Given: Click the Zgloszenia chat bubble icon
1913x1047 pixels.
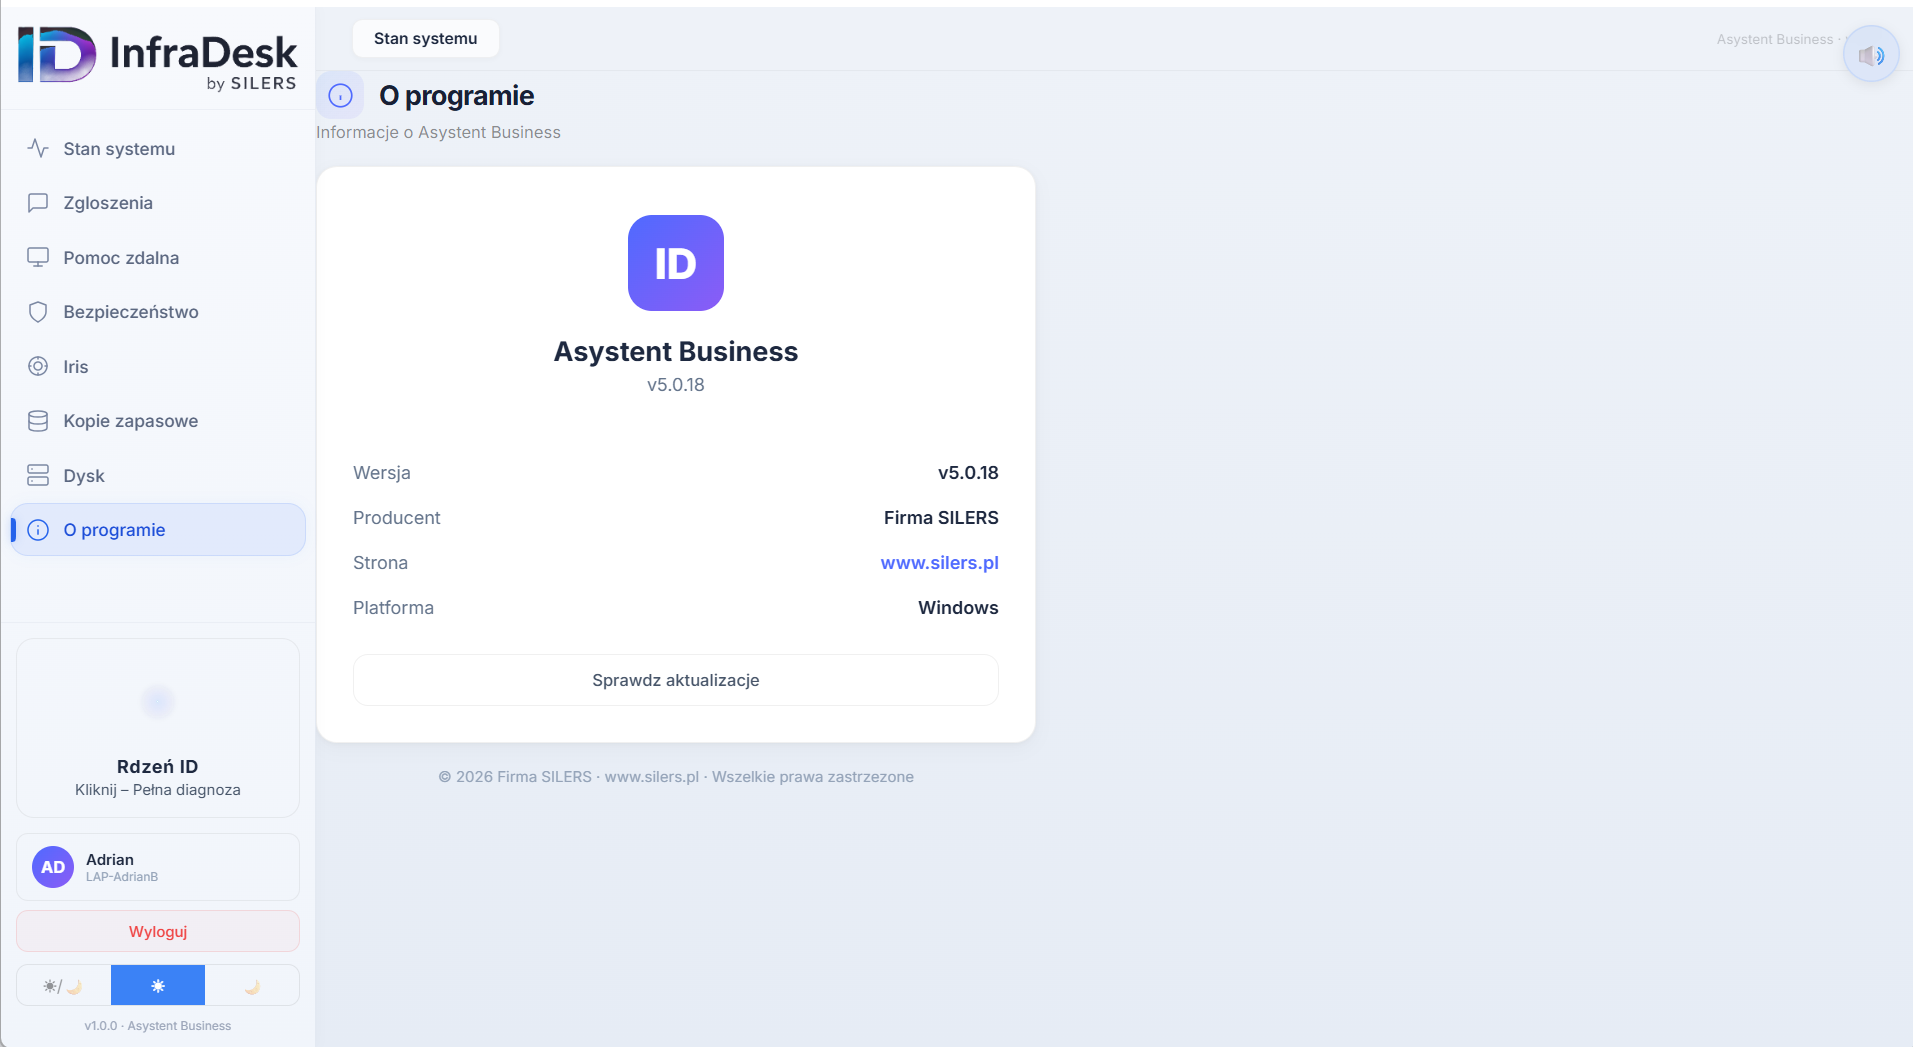Looking at the screenshot, I should (38, 203).
